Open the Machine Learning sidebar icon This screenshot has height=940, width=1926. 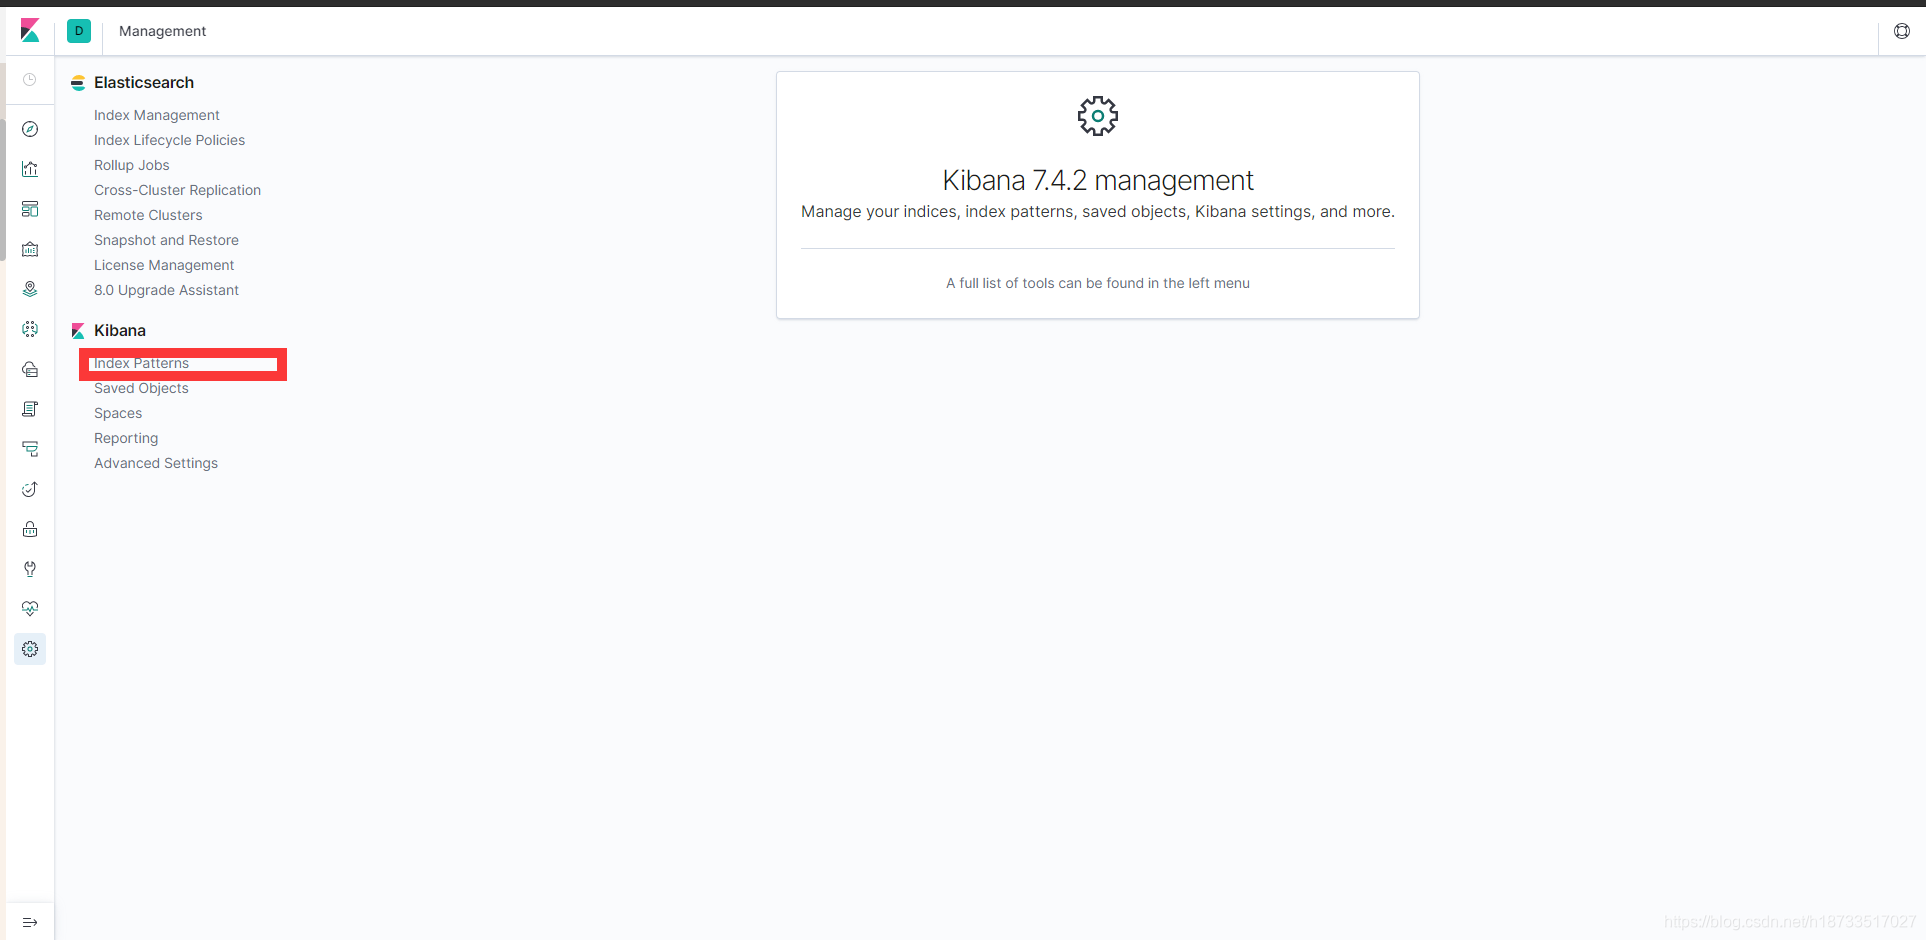[x=30, y=329]
